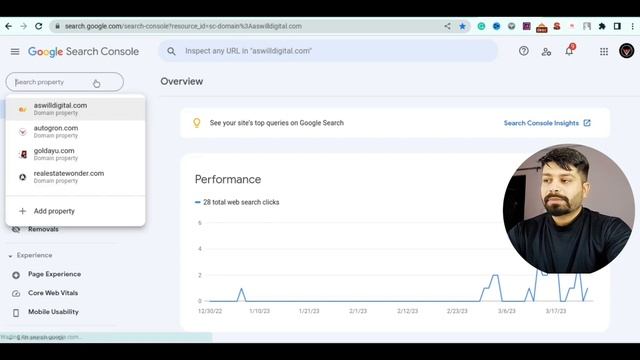Open the hamburger main menu
Image resolution: width=640 pixels, height=360 pixels.
point(15,51)
